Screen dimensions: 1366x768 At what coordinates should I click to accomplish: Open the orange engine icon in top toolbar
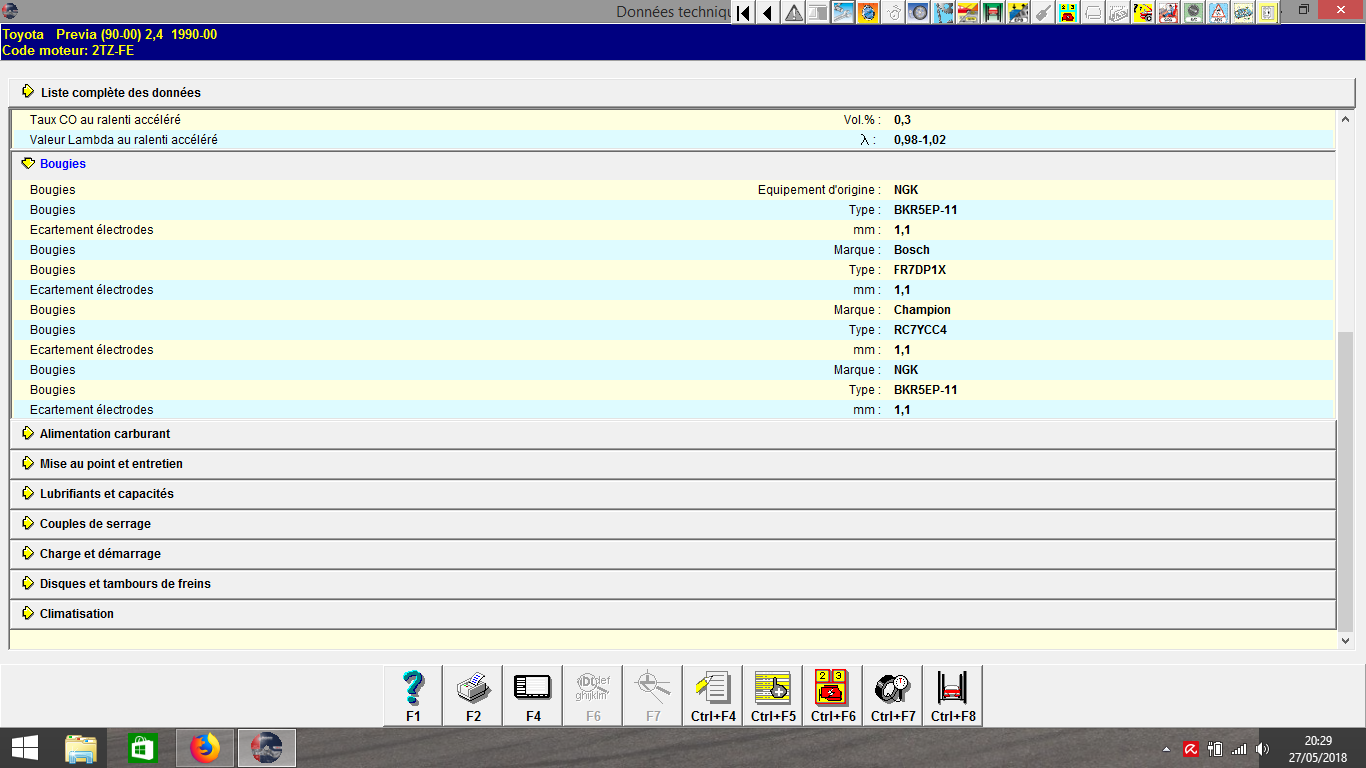pos(867,13)
